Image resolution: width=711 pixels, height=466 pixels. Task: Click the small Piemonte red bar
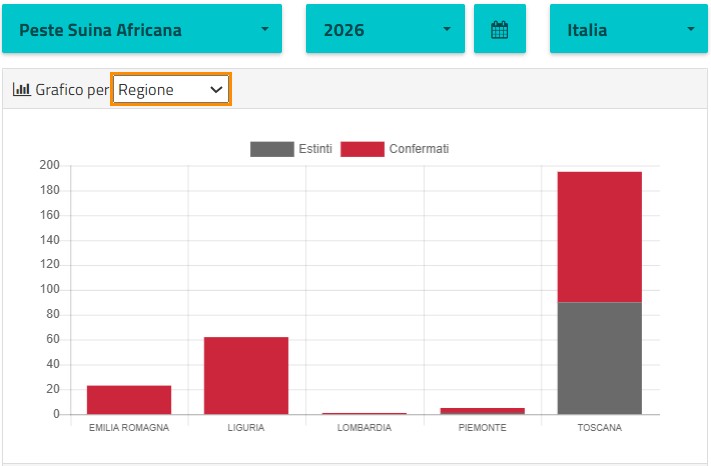pyautogui.click(x=482, y=411)
